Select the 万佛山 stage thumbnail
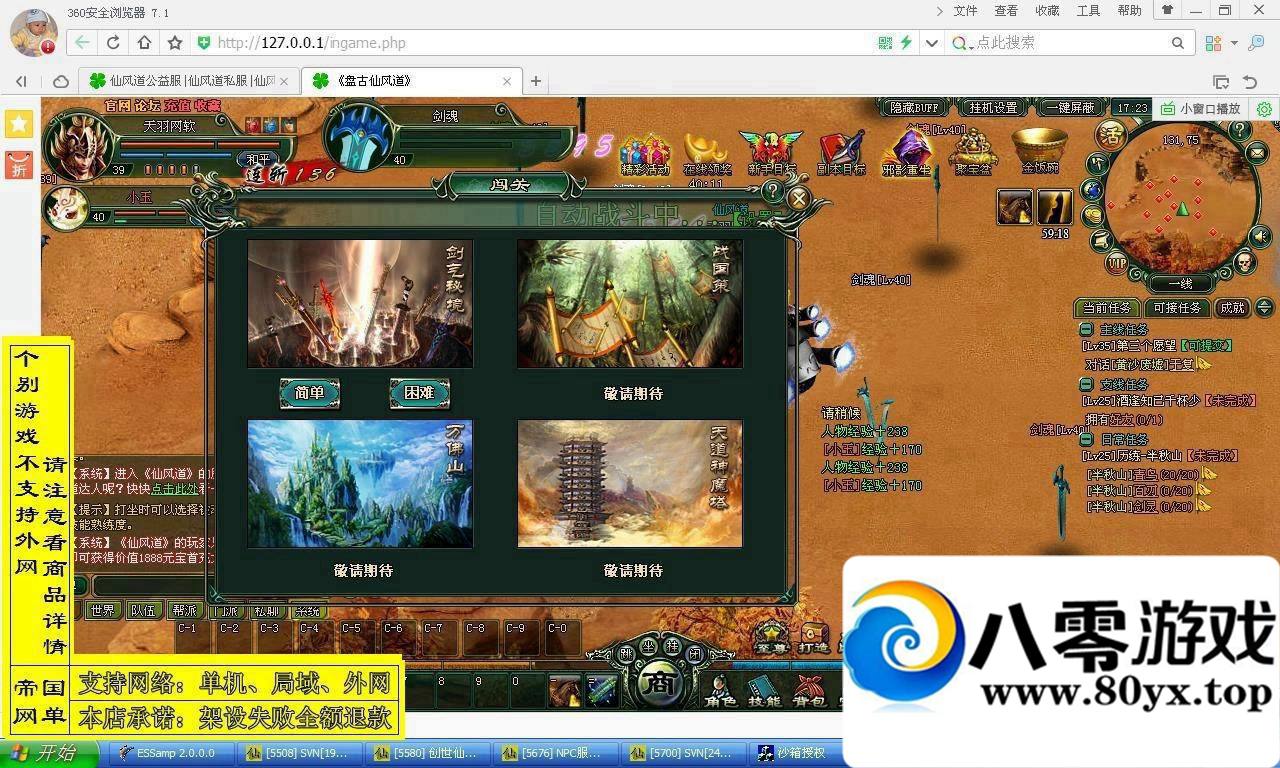The height and width of the screenshot is (768, 1280). (x=360, y=484)
